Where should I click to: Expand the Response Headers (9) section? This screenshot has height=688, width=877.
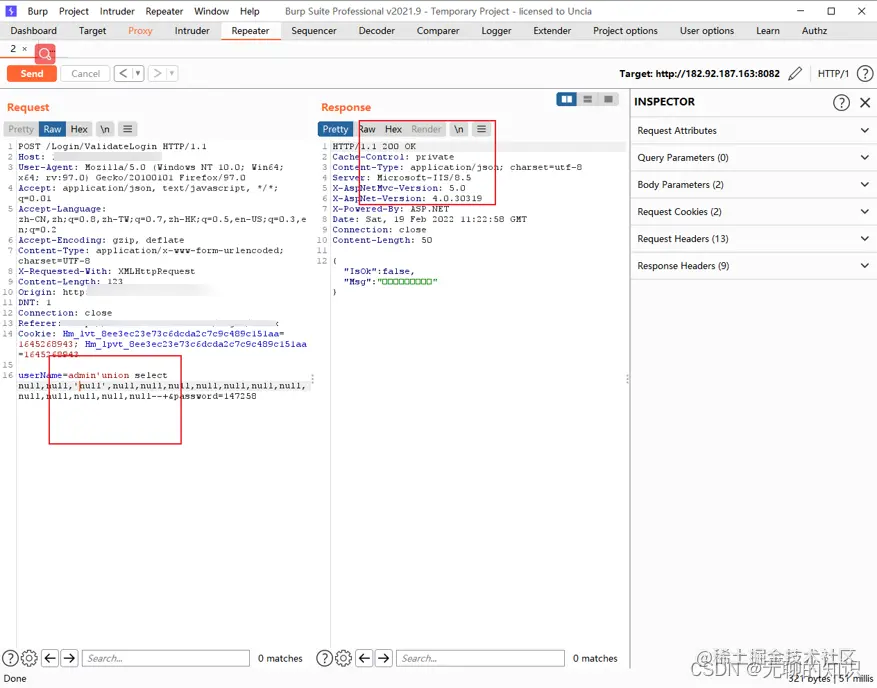click(x=753, y=266)
